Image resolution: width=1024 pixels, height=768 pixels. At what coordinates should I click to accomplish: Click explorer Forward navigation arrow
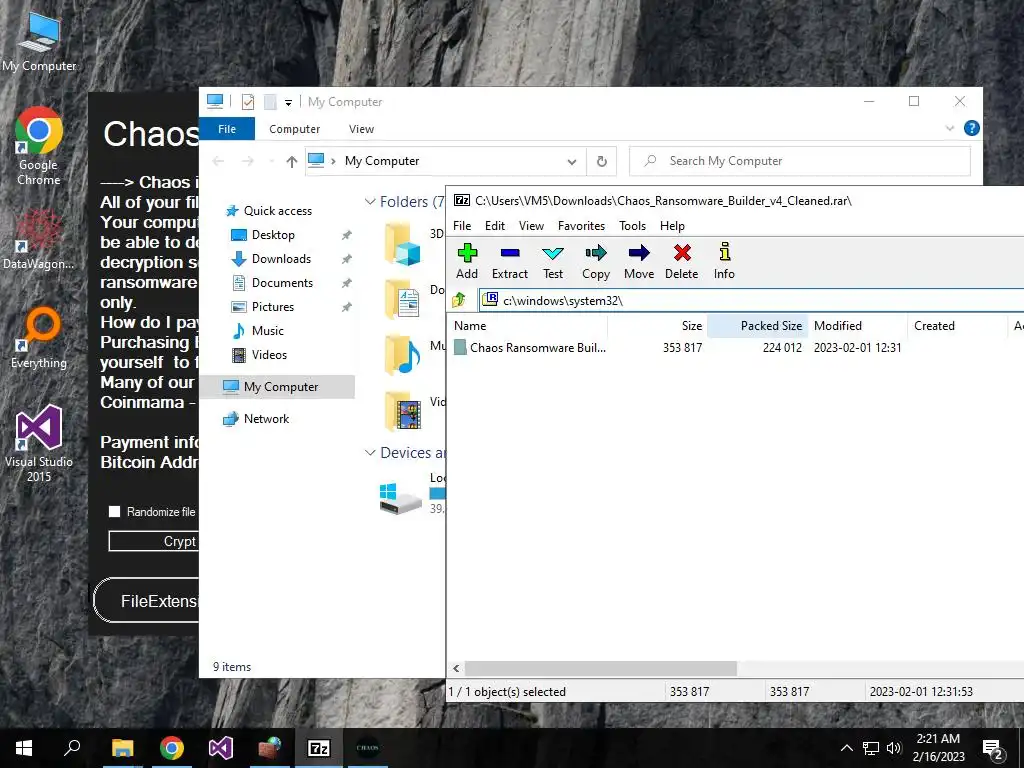[x=248, y=161]
